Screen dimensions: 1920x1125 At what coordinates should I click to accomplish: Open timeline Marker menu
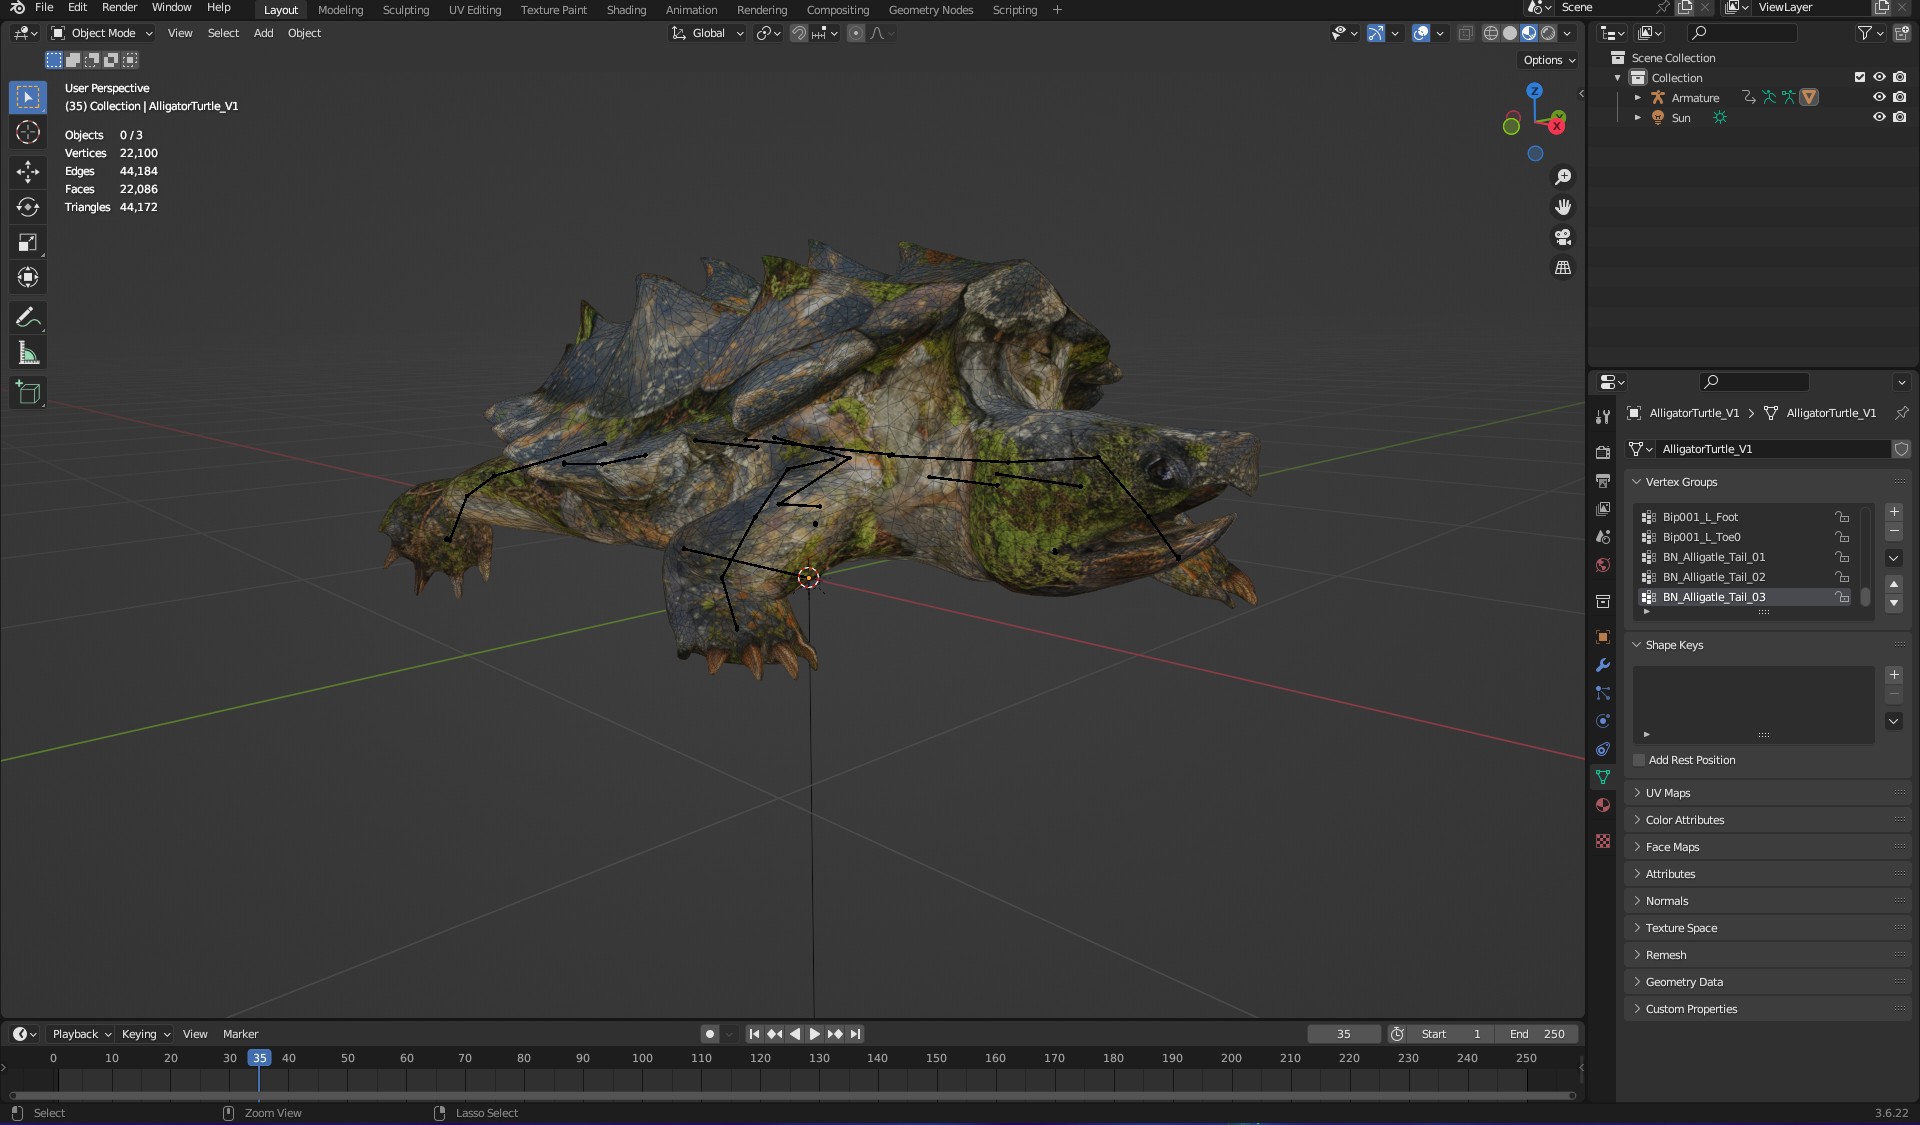coord(240,1034)
